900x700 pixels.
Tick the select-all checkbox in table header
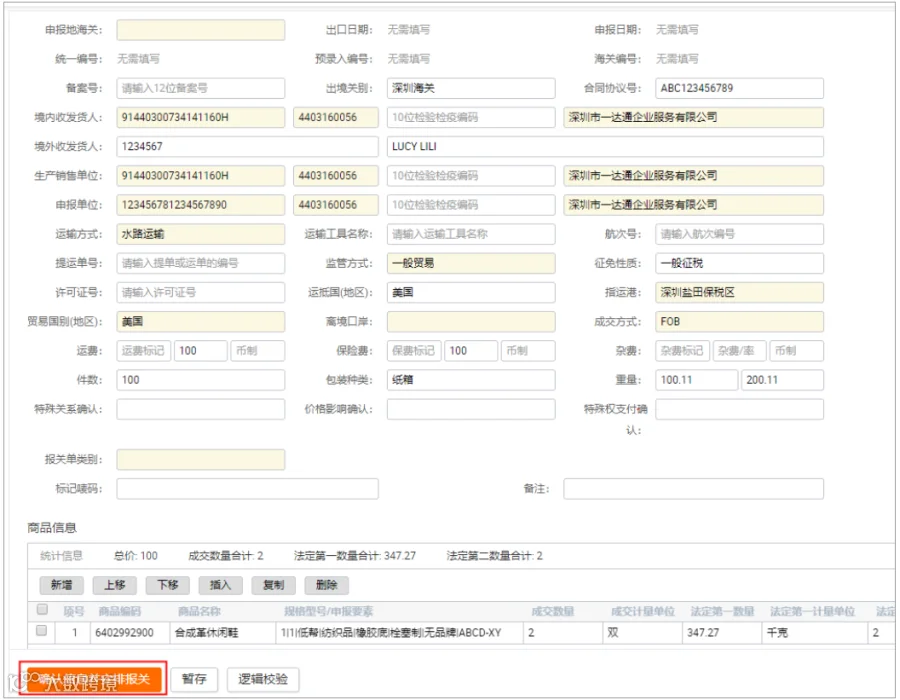(42, 609)
